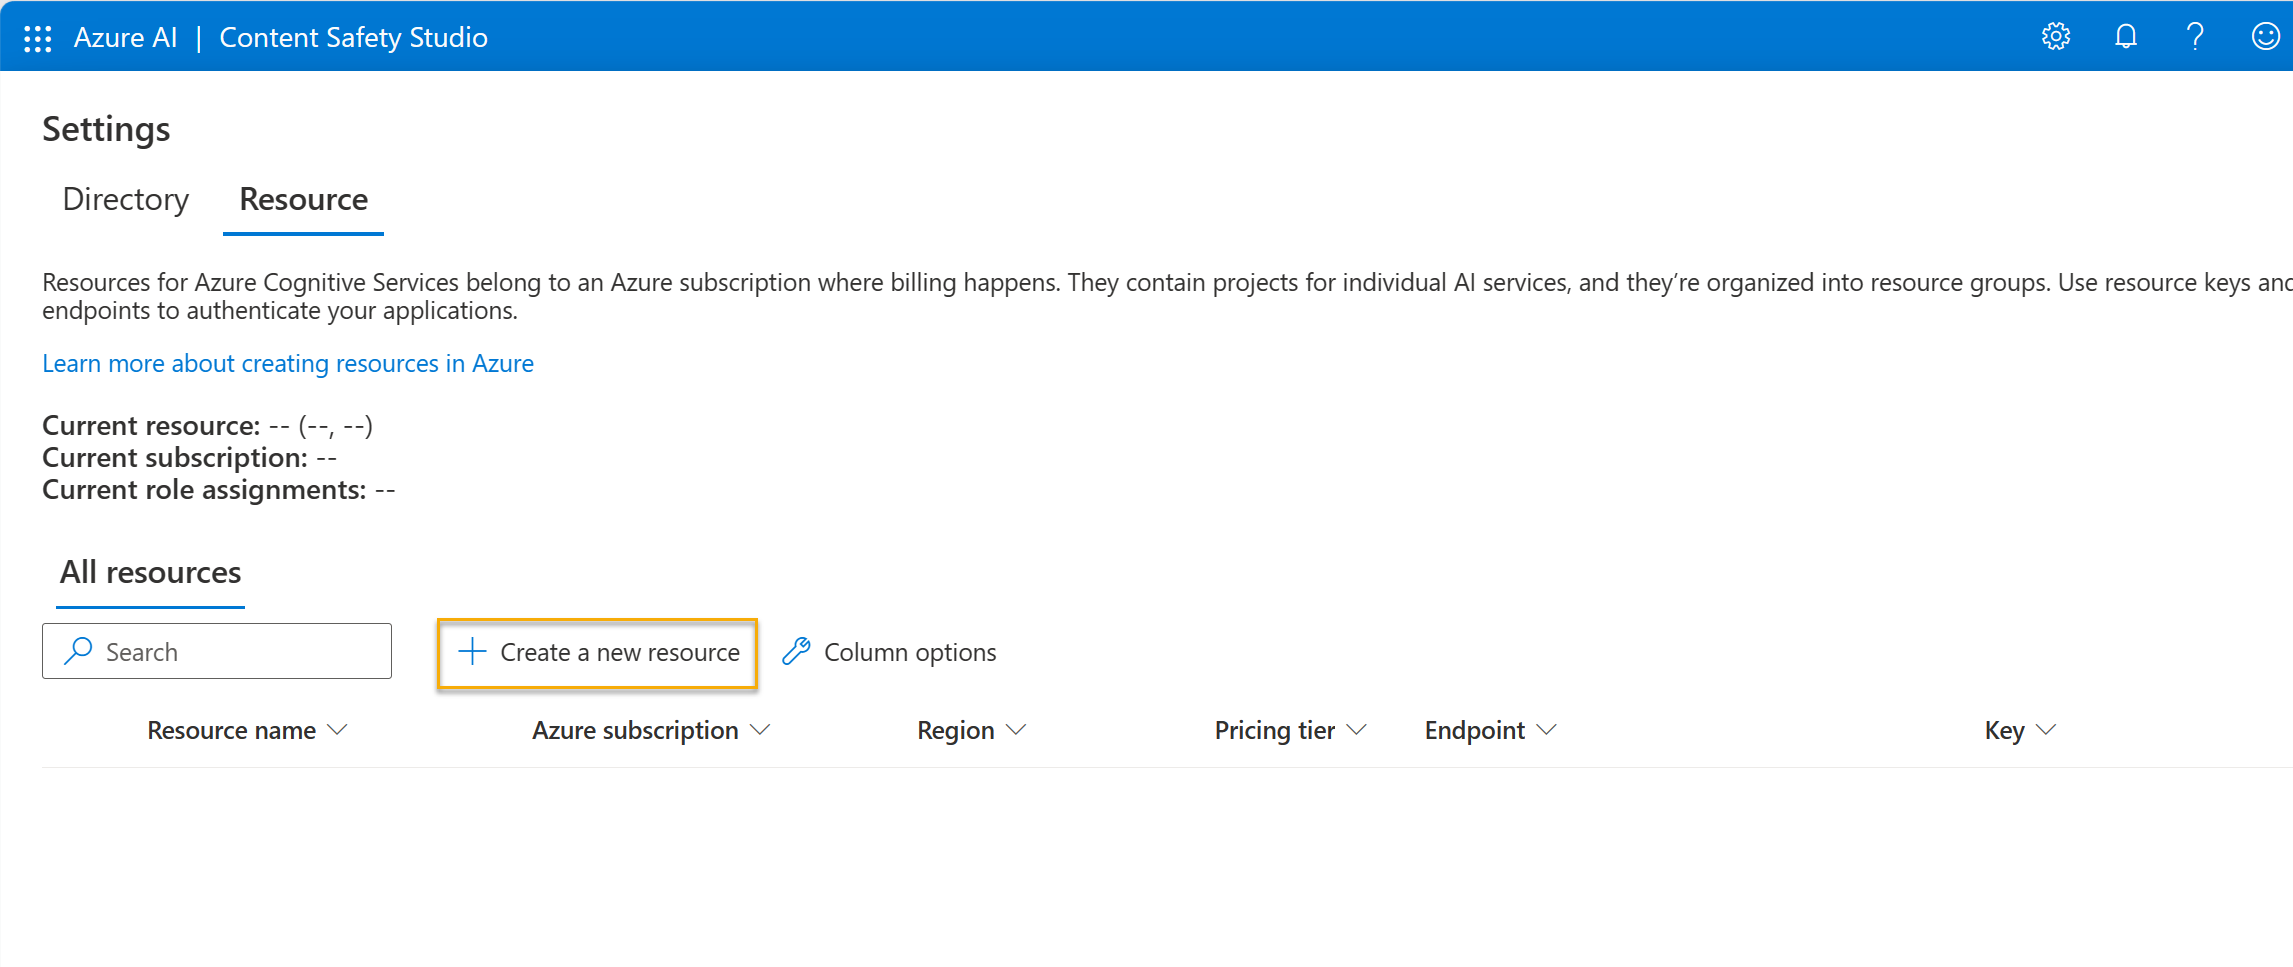Viewport: 2293px width, 967px height.
Task: Select the All resources tab
Action: click(x=150, y=572)
